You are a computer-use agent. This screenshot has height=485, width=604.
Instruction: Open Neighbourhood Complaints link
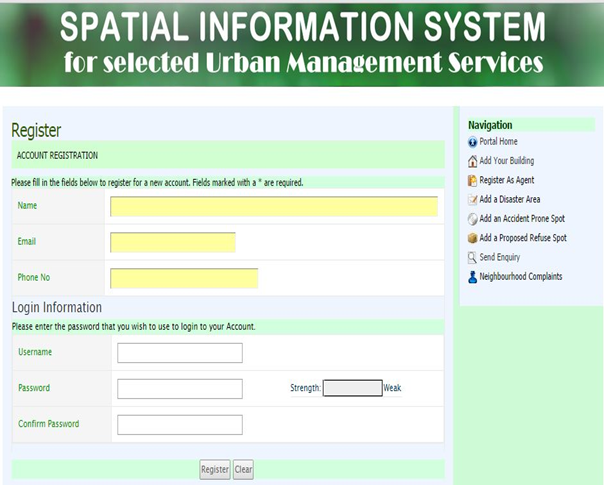520,277
